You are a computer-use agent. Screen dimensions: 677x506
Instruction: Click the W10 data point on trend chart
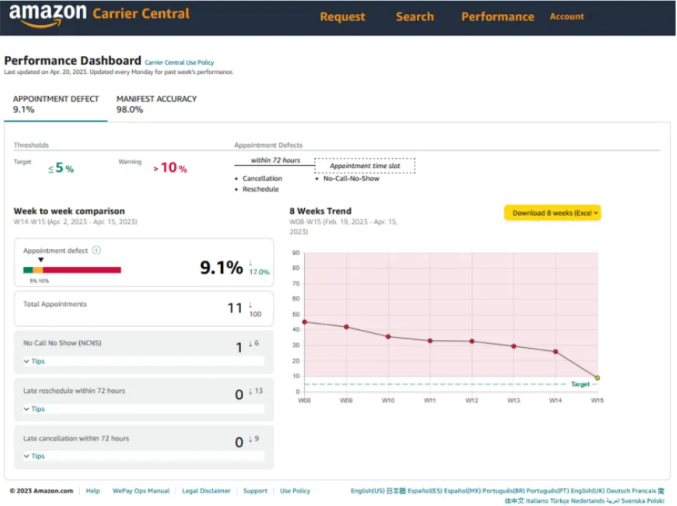388,337
